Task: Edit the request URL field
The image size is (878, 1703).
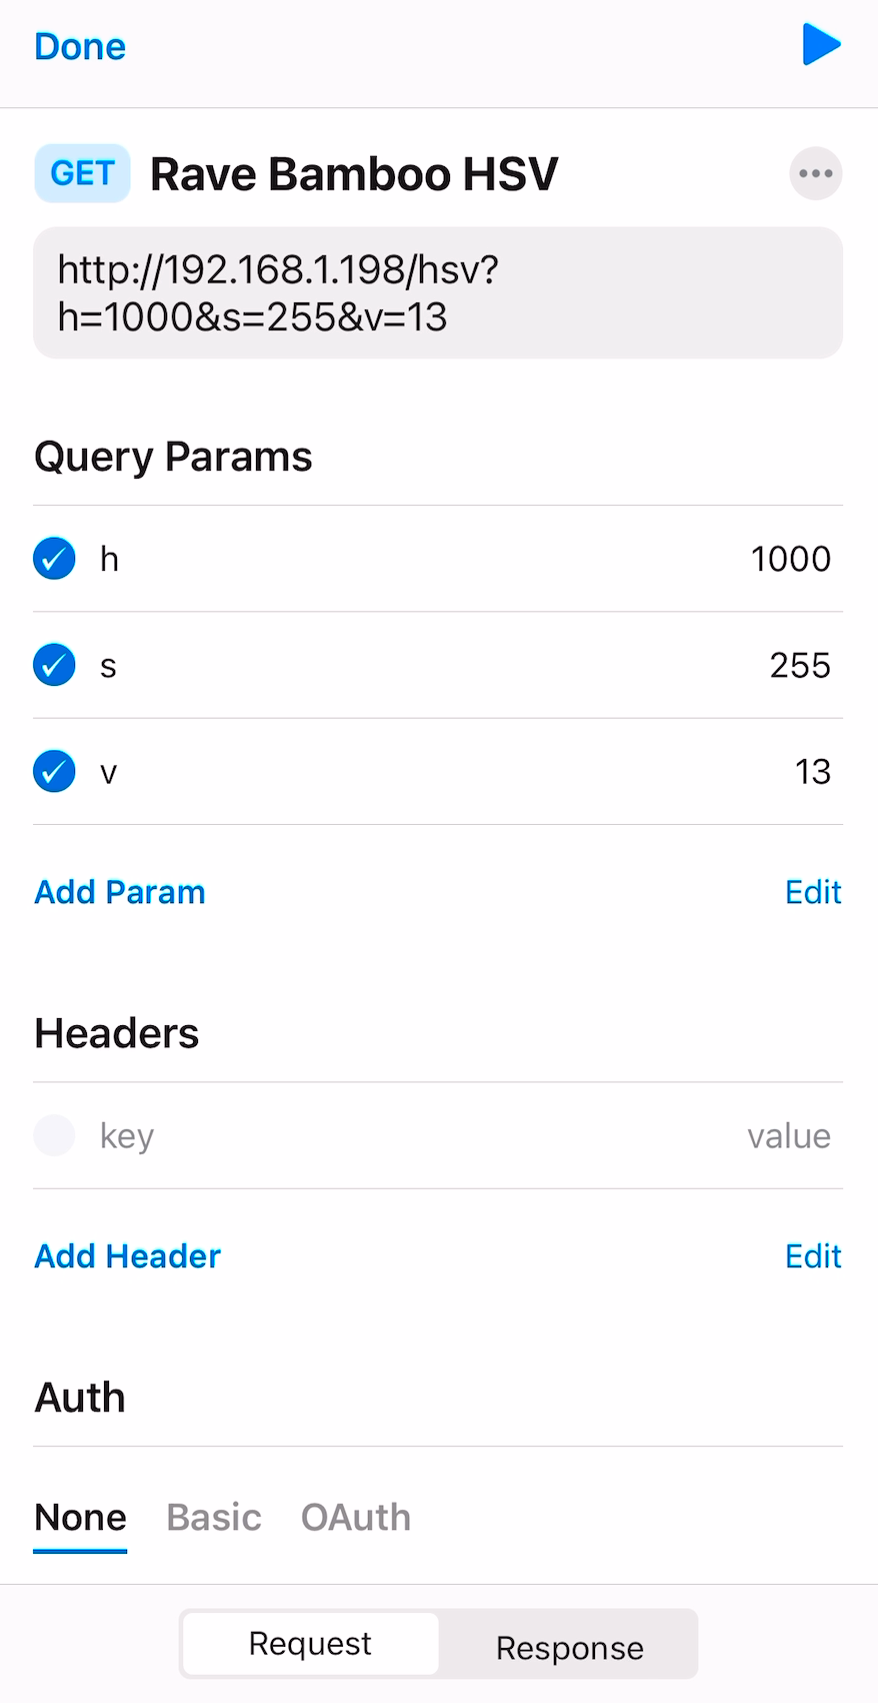Action: (x=438, y=293)
